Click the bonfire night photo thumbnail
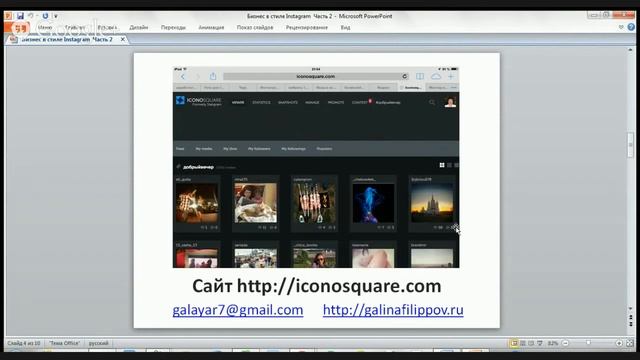 point(197,203)
